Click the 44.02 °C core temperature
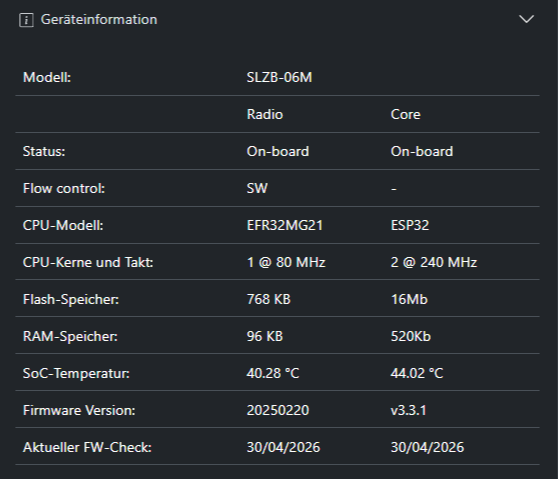558x479 pixels. point(417,373)
